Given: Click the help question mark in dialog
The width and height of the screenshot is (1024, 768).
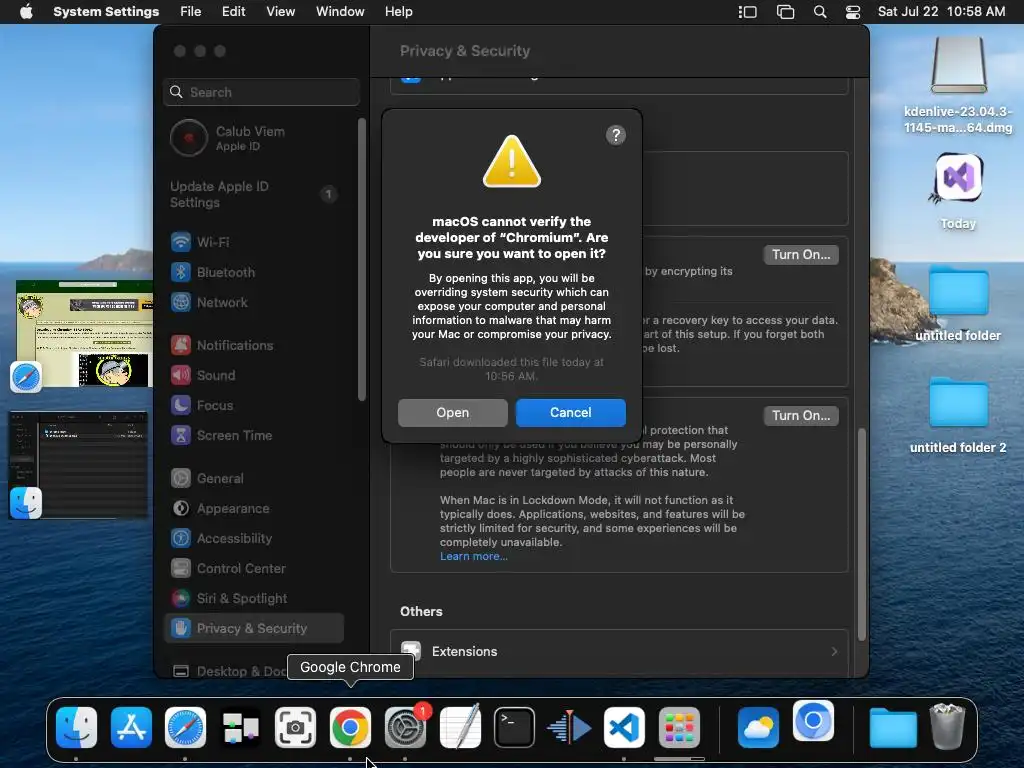Looking at the screenshot, I should (x=615, y=135).
